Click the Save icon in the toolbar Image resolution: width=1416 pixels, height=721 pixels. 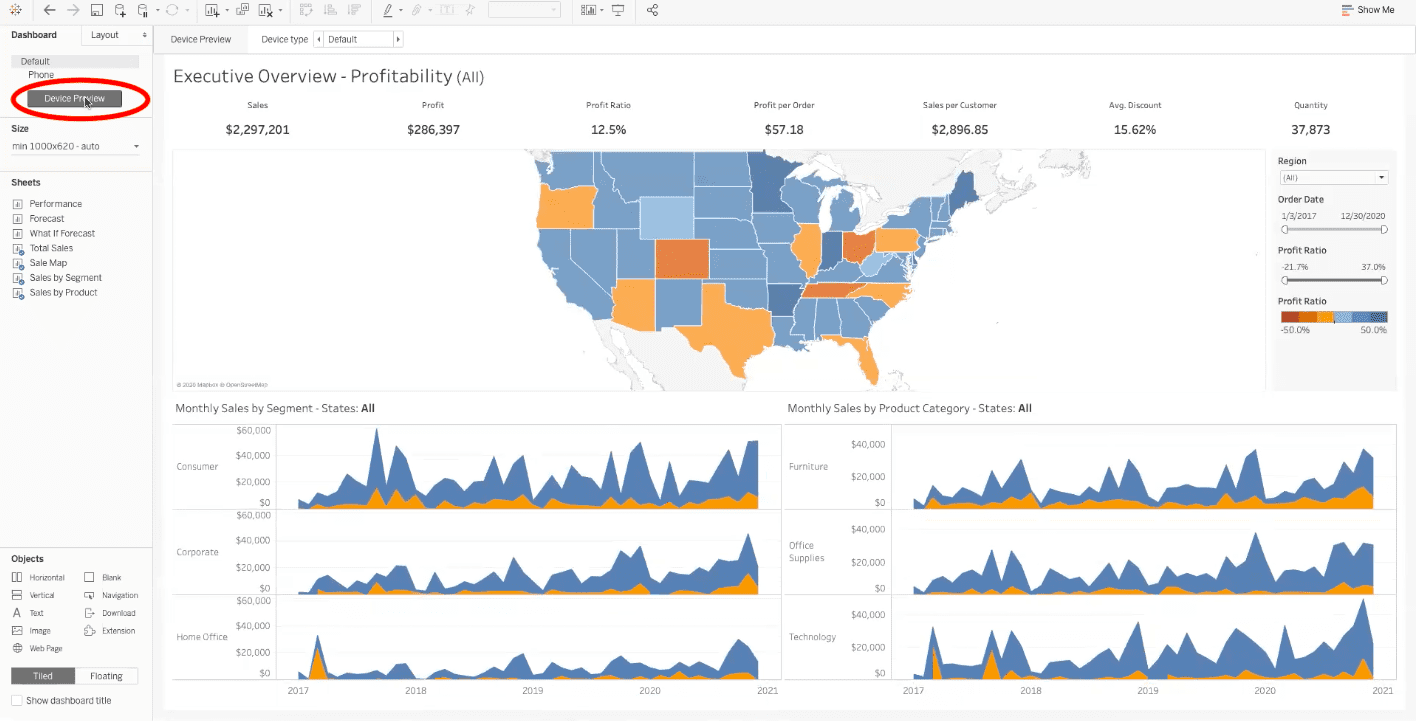96,11
